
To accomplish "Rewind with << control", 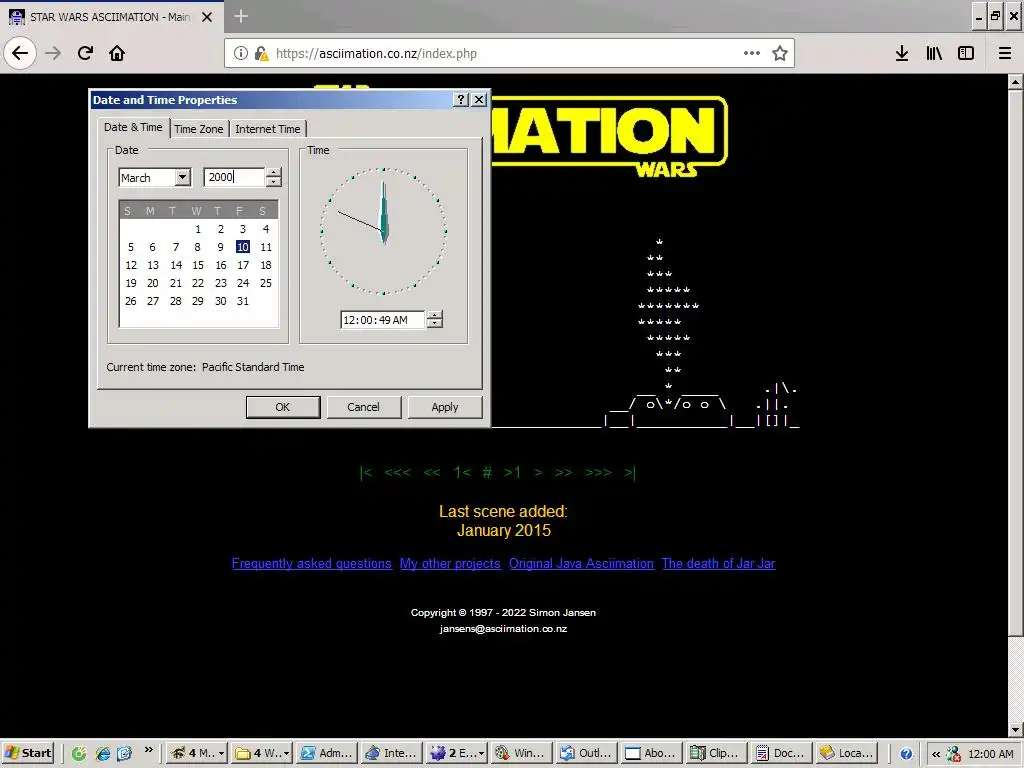I will [x=432, y=472].
